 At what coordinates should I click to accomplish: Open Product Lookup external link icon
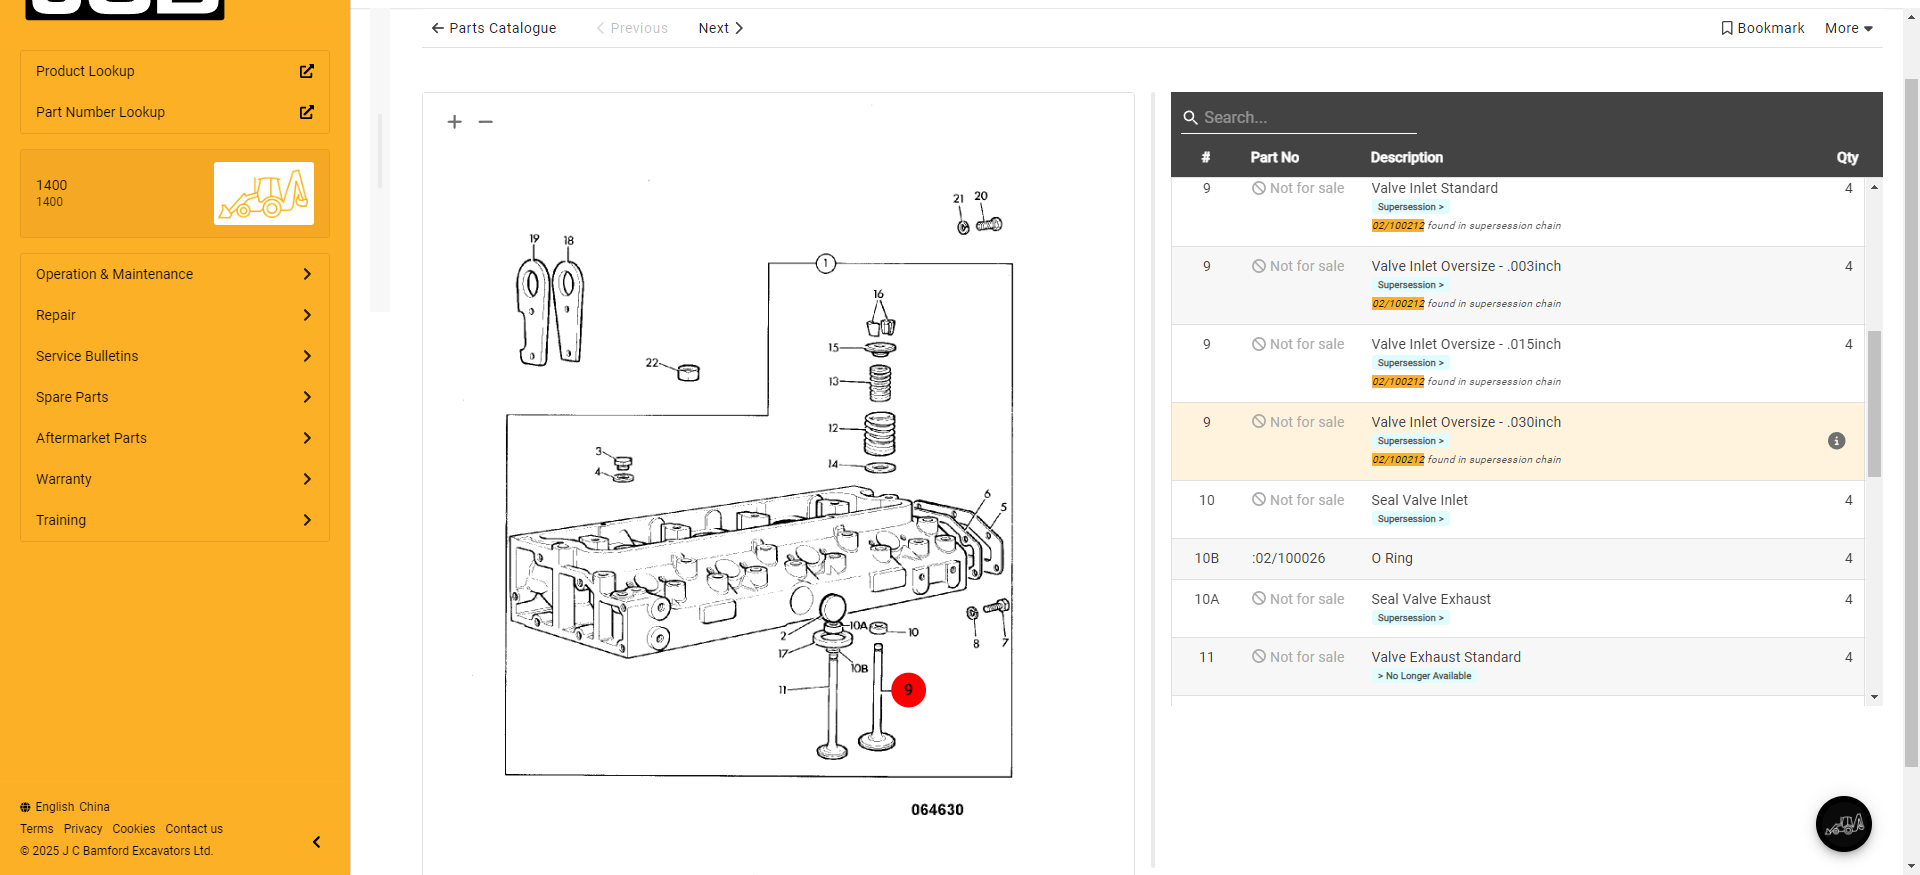point(307,71)
